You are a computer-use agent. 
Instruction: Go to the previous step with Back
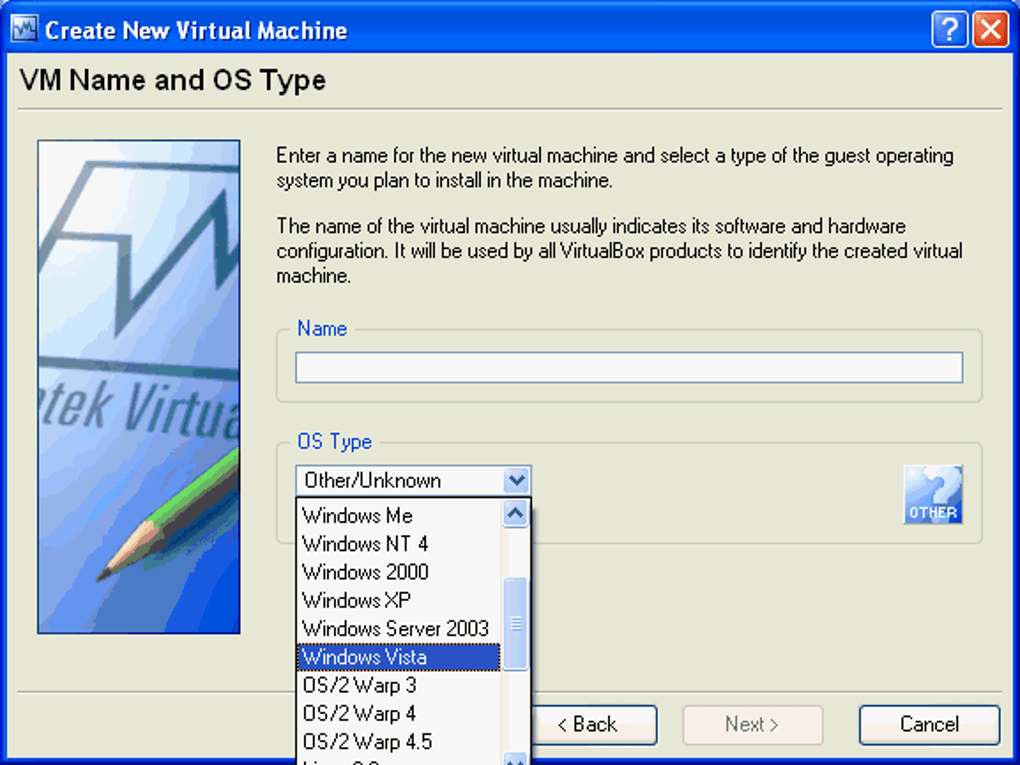[x=594, y=725]
